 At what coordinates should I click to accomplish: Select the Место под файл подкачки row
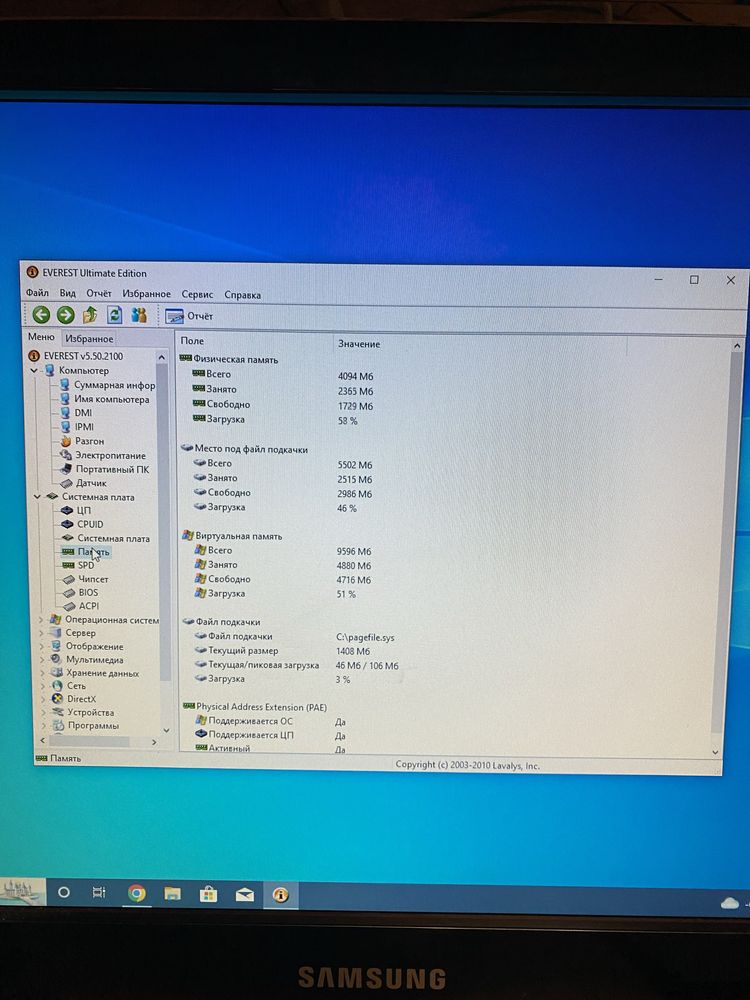pos(244,449)
